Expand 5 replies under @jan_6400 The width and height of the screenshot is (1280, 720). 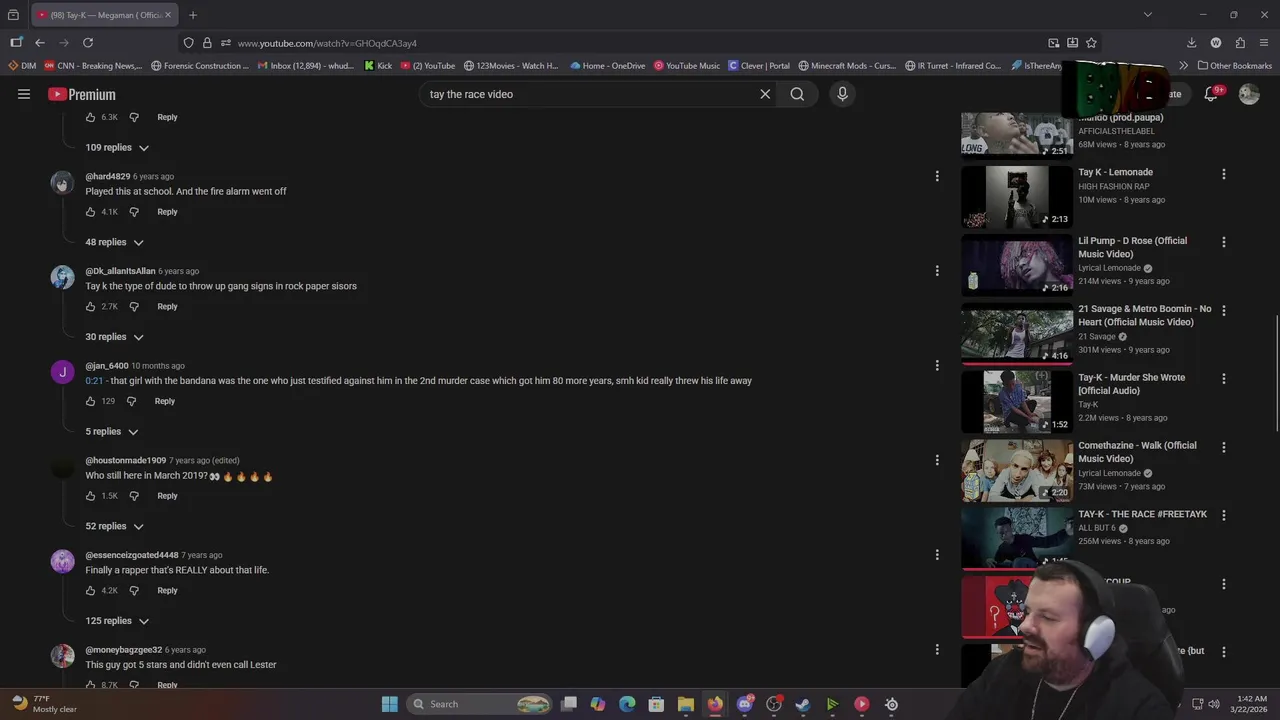[111, 432]
